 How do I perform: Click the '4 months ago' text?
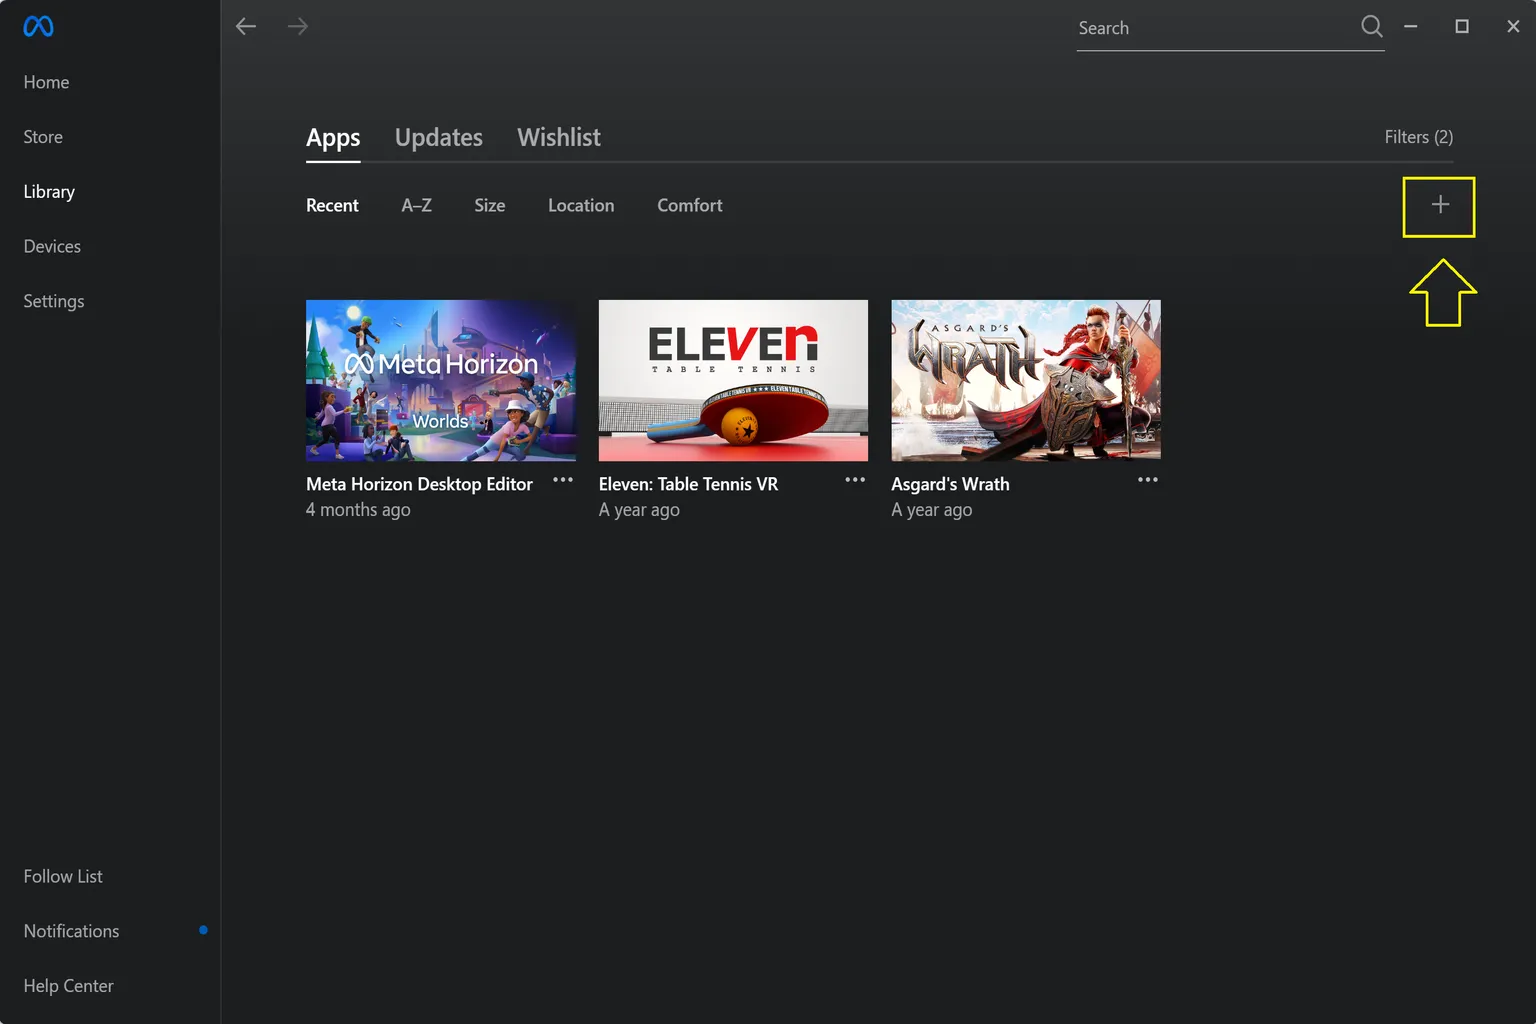[358, 510]
